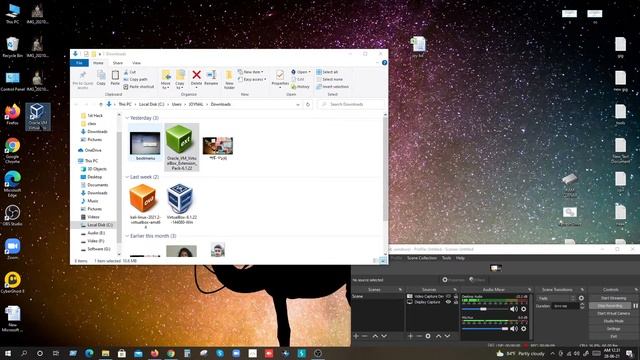Click the Search Downloads field
The image size is (640, 360).
[x=351, y=104]
